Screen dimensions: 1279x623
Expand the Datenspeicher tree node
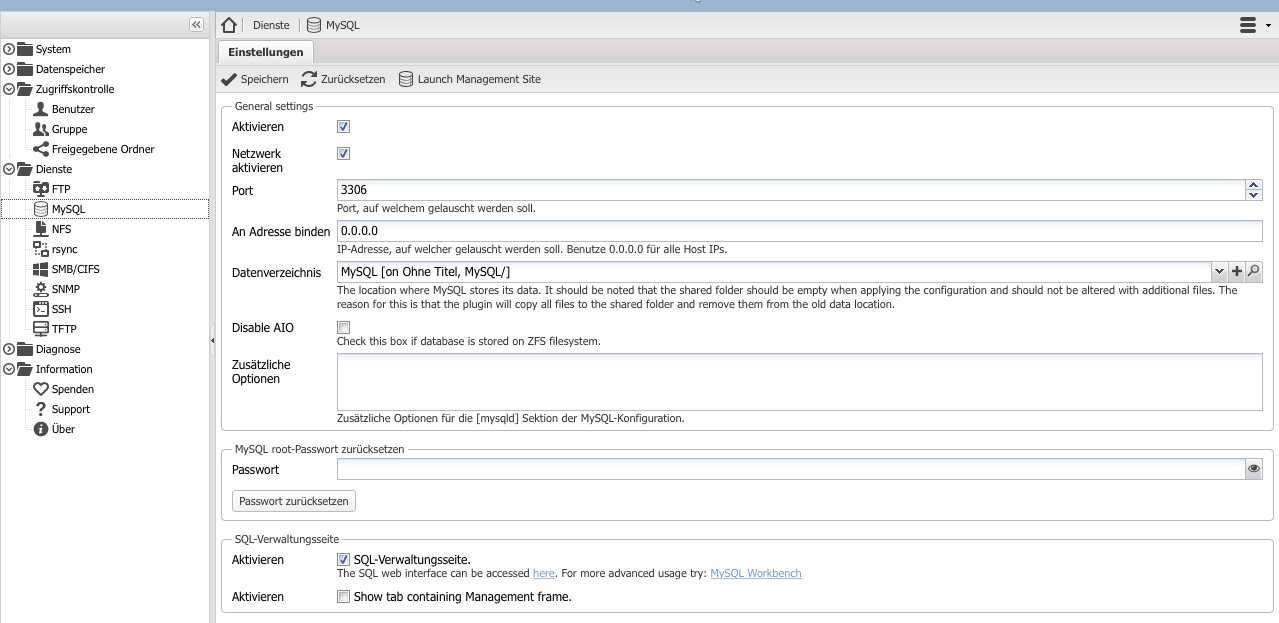pyautogui.click(x=10, y=69)
